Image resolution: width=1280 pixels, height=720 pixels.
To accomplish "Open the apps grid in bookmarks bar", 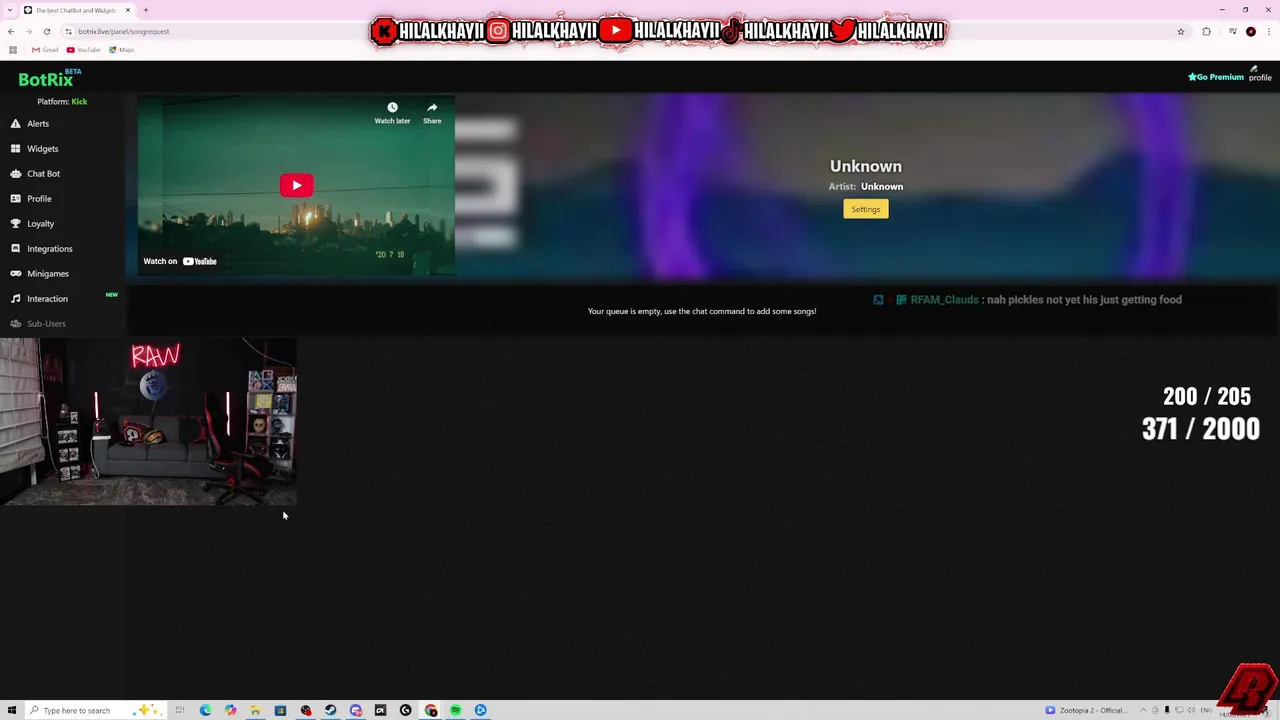I will 12,50.
